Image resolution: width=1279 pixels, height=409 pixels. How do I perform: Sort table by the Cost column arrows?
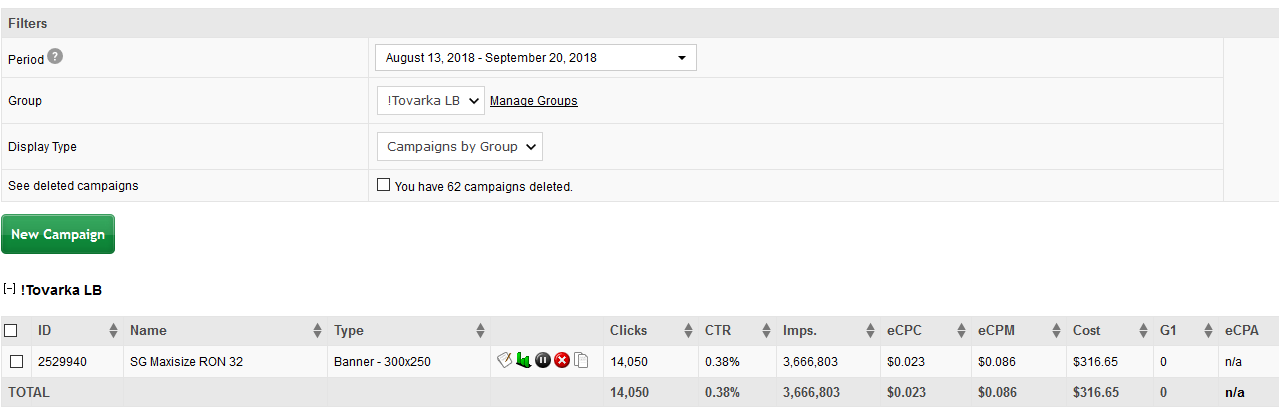(x=1143, y=330)
